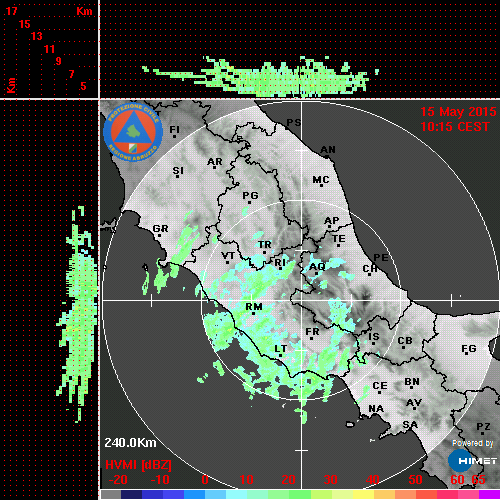Click the radar center crosshair
The height and width of the screenshot is (500, 500).
point(301,300)
